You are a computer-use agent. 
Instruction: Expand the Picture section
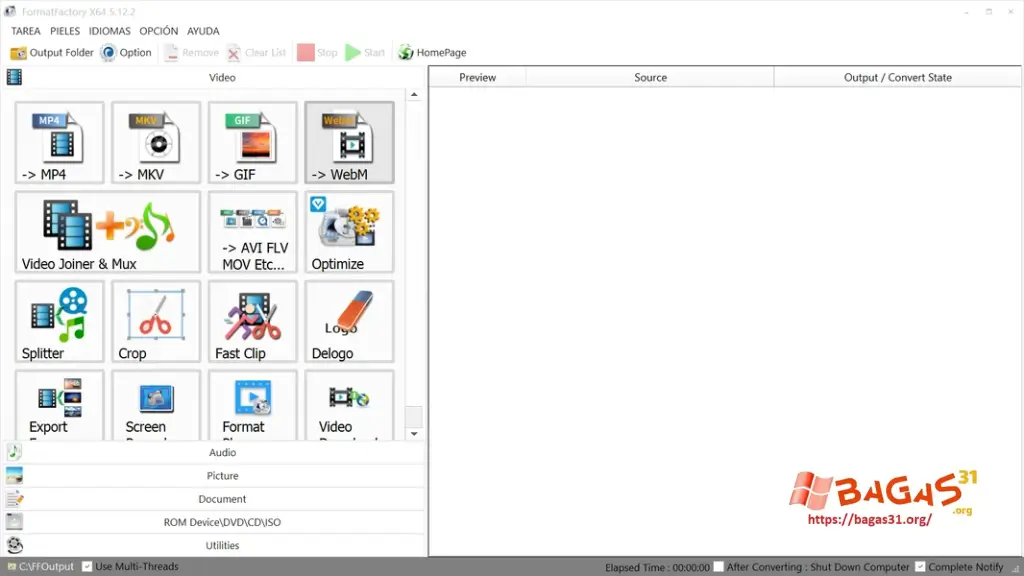coord(222,475)
